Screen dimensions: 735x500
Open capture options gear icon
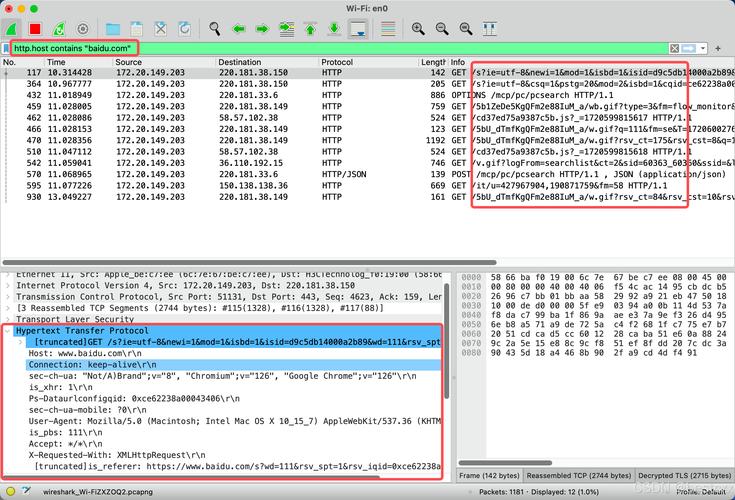82,28
